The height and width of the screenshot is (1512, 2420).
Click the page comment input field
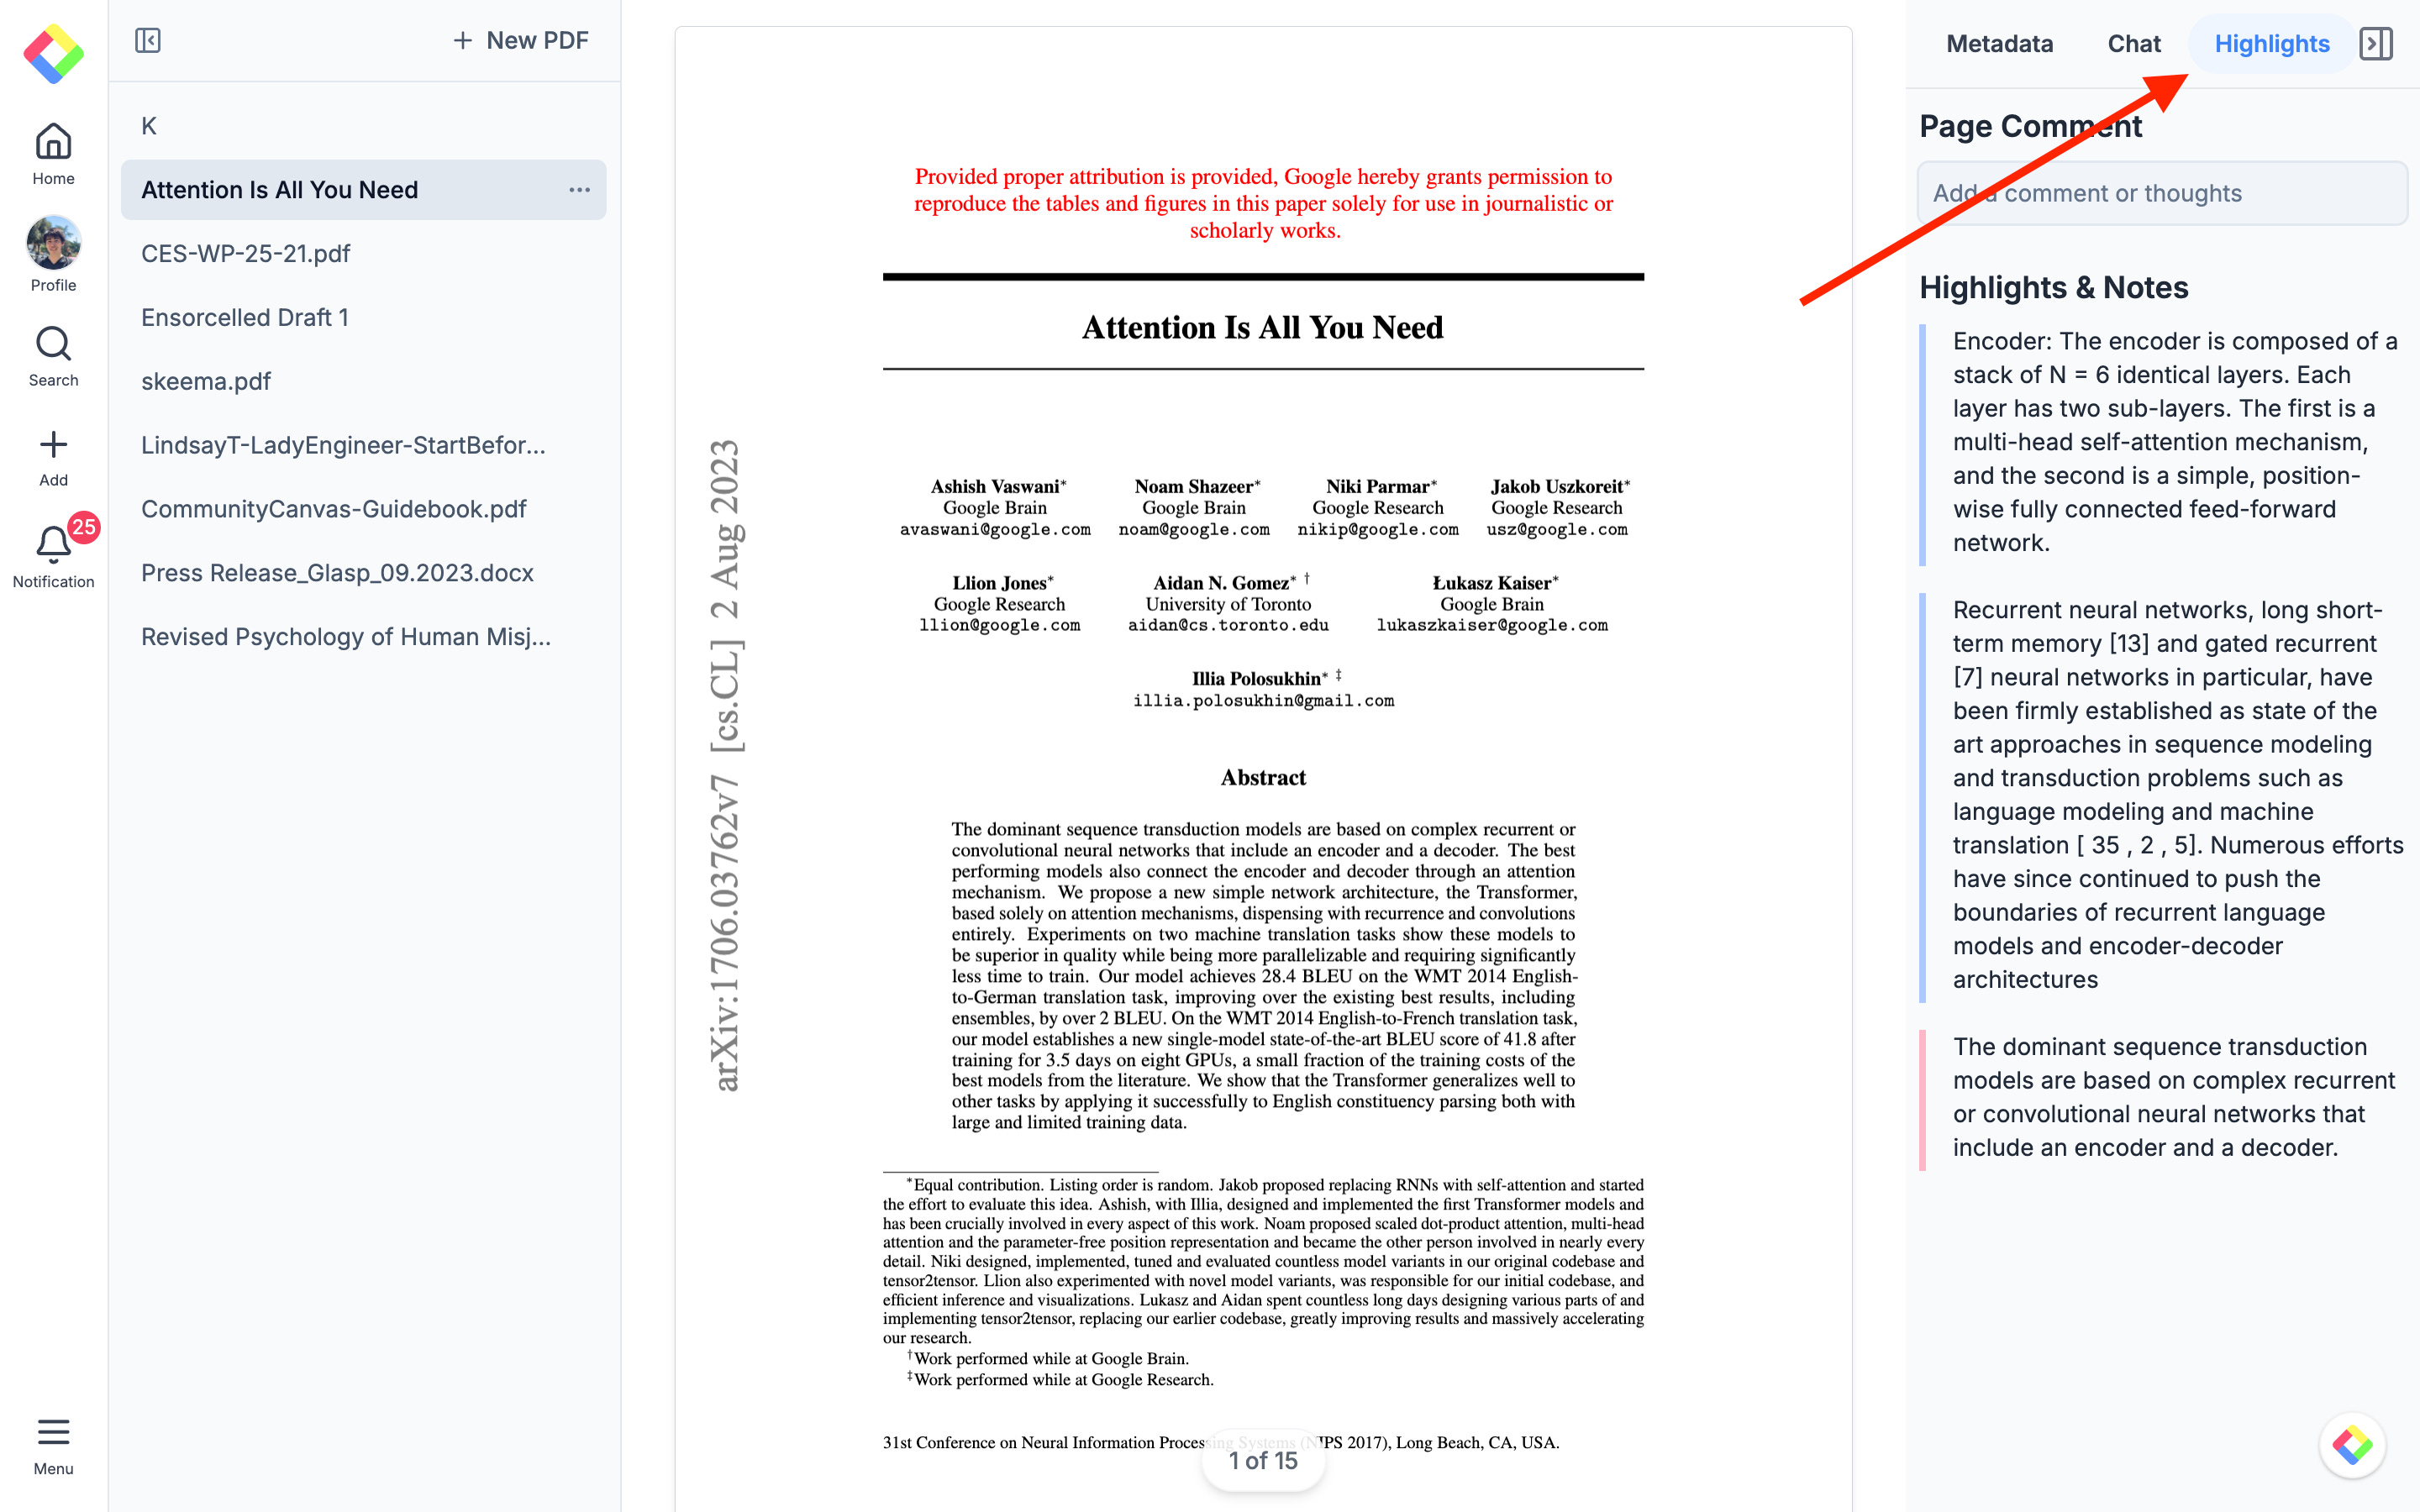point(2161,193)
